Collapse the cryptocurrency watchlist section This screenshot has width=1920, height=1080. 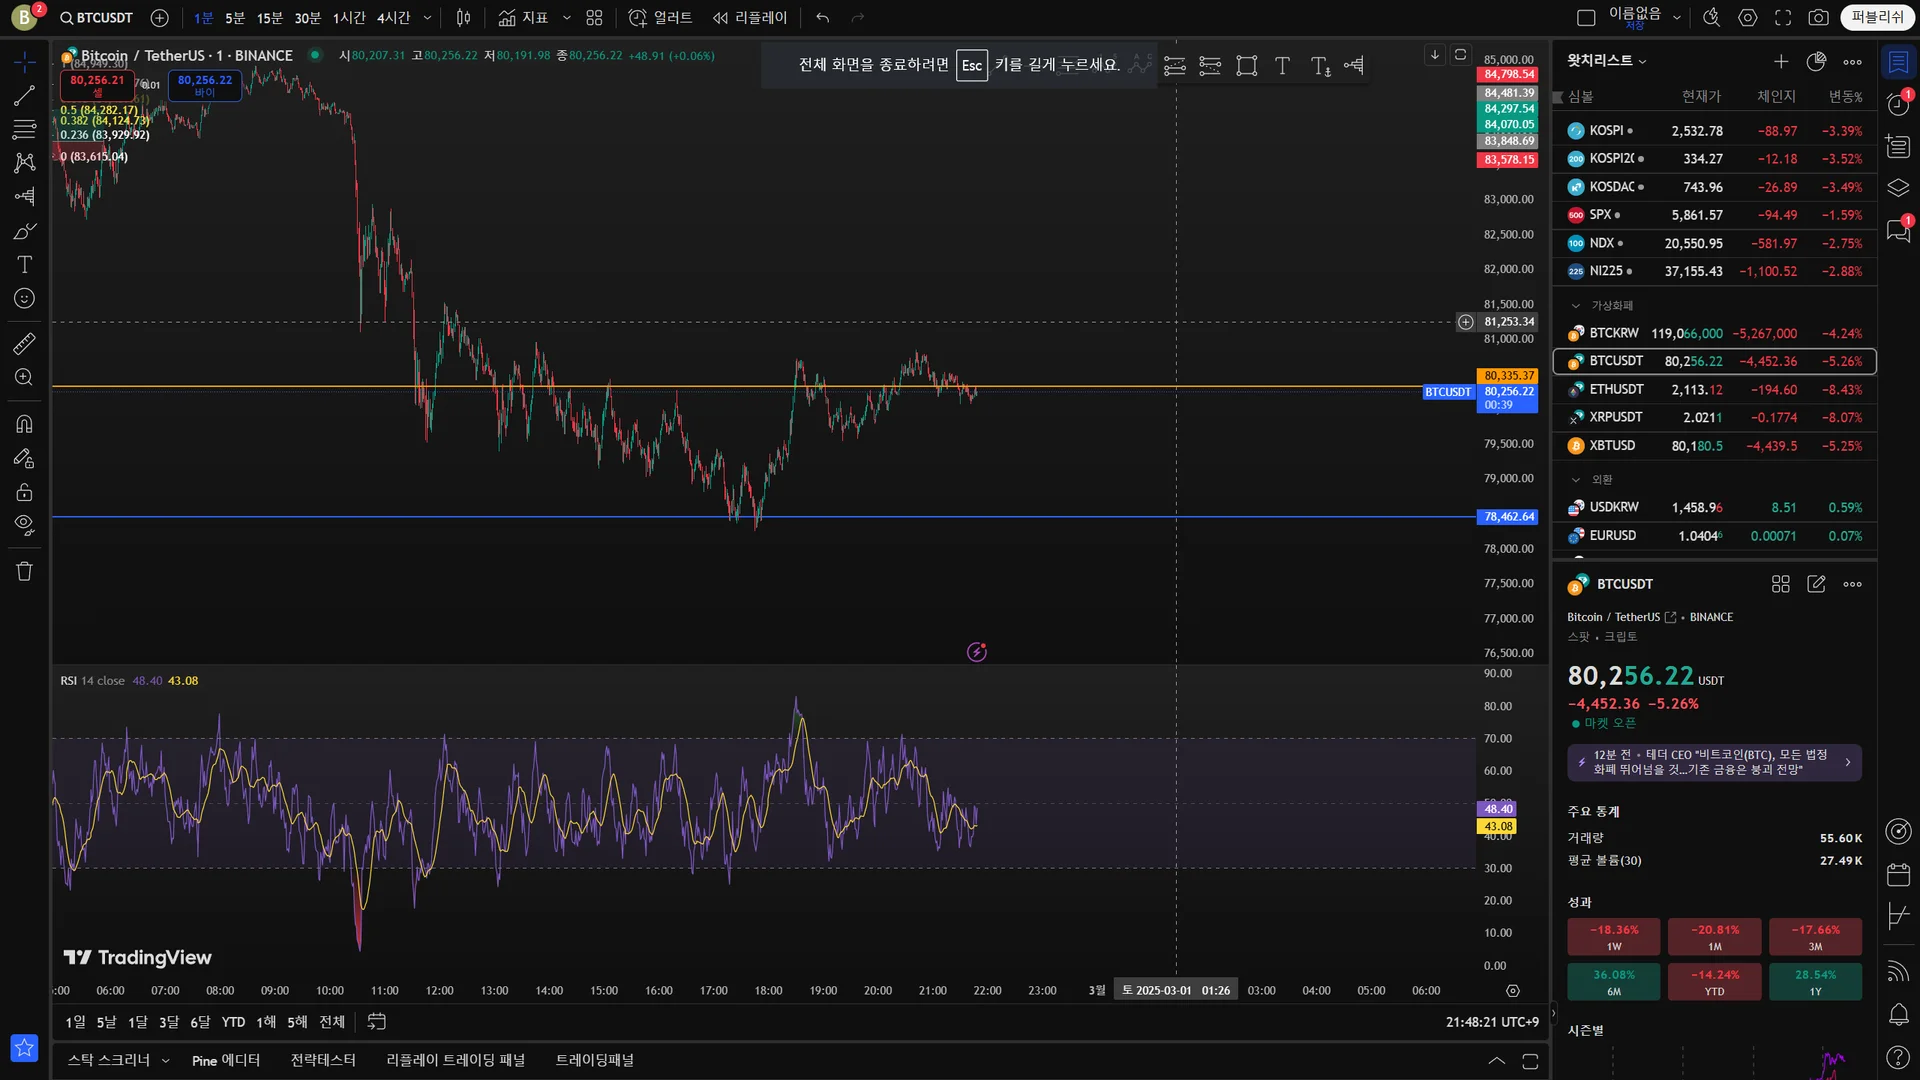click(x=1576, y=306)
